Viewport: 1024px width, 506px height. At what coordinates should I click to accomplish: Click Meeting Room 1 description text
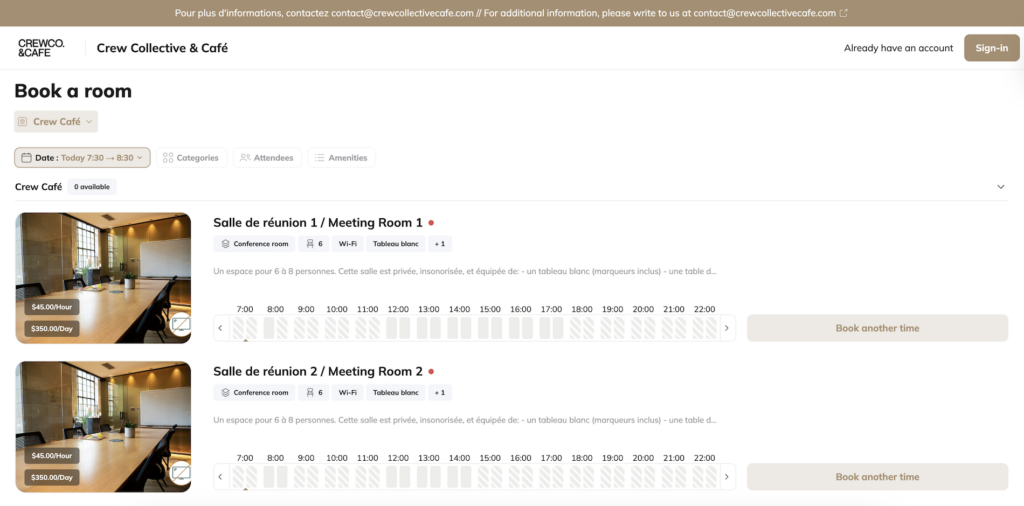pyautogui.click(x=465, y=271)
